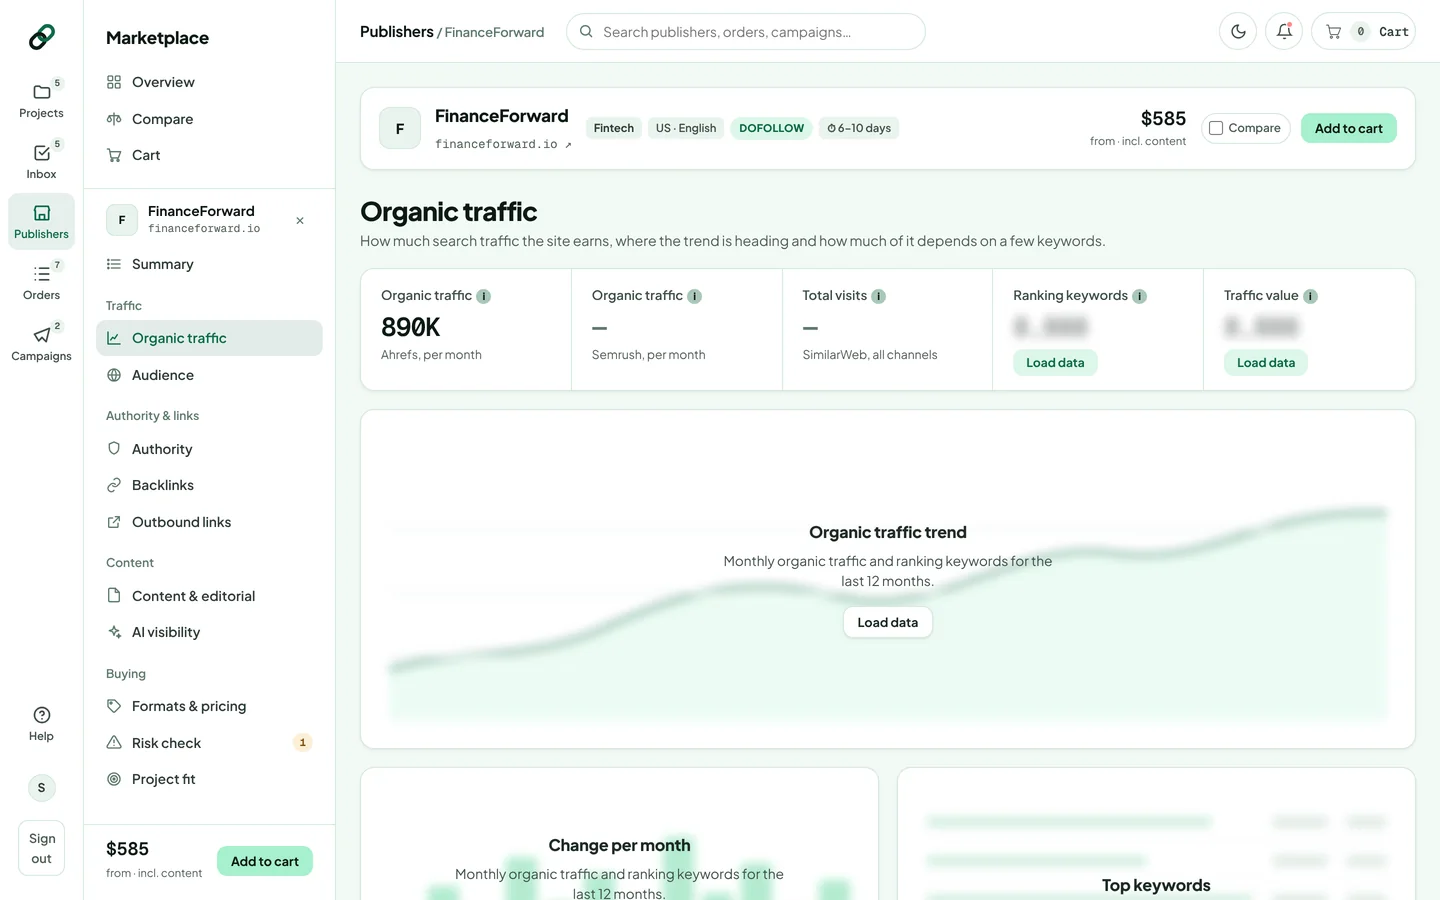Image resolution: width=1440 pixels, height=900 pixels.
Task: Open the Outbound links section
Action: (x=209, y=522)
